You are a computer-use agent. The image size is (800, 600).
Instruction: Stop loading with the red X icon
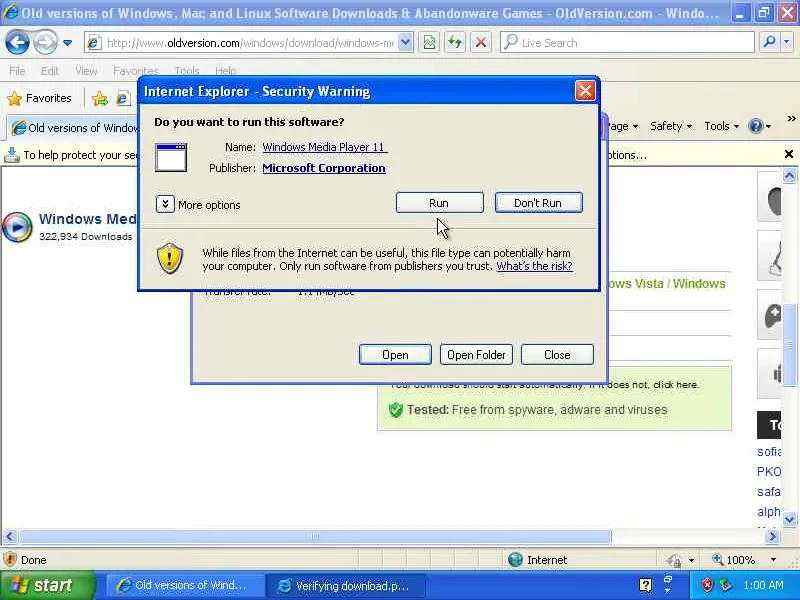pos(481,43)
